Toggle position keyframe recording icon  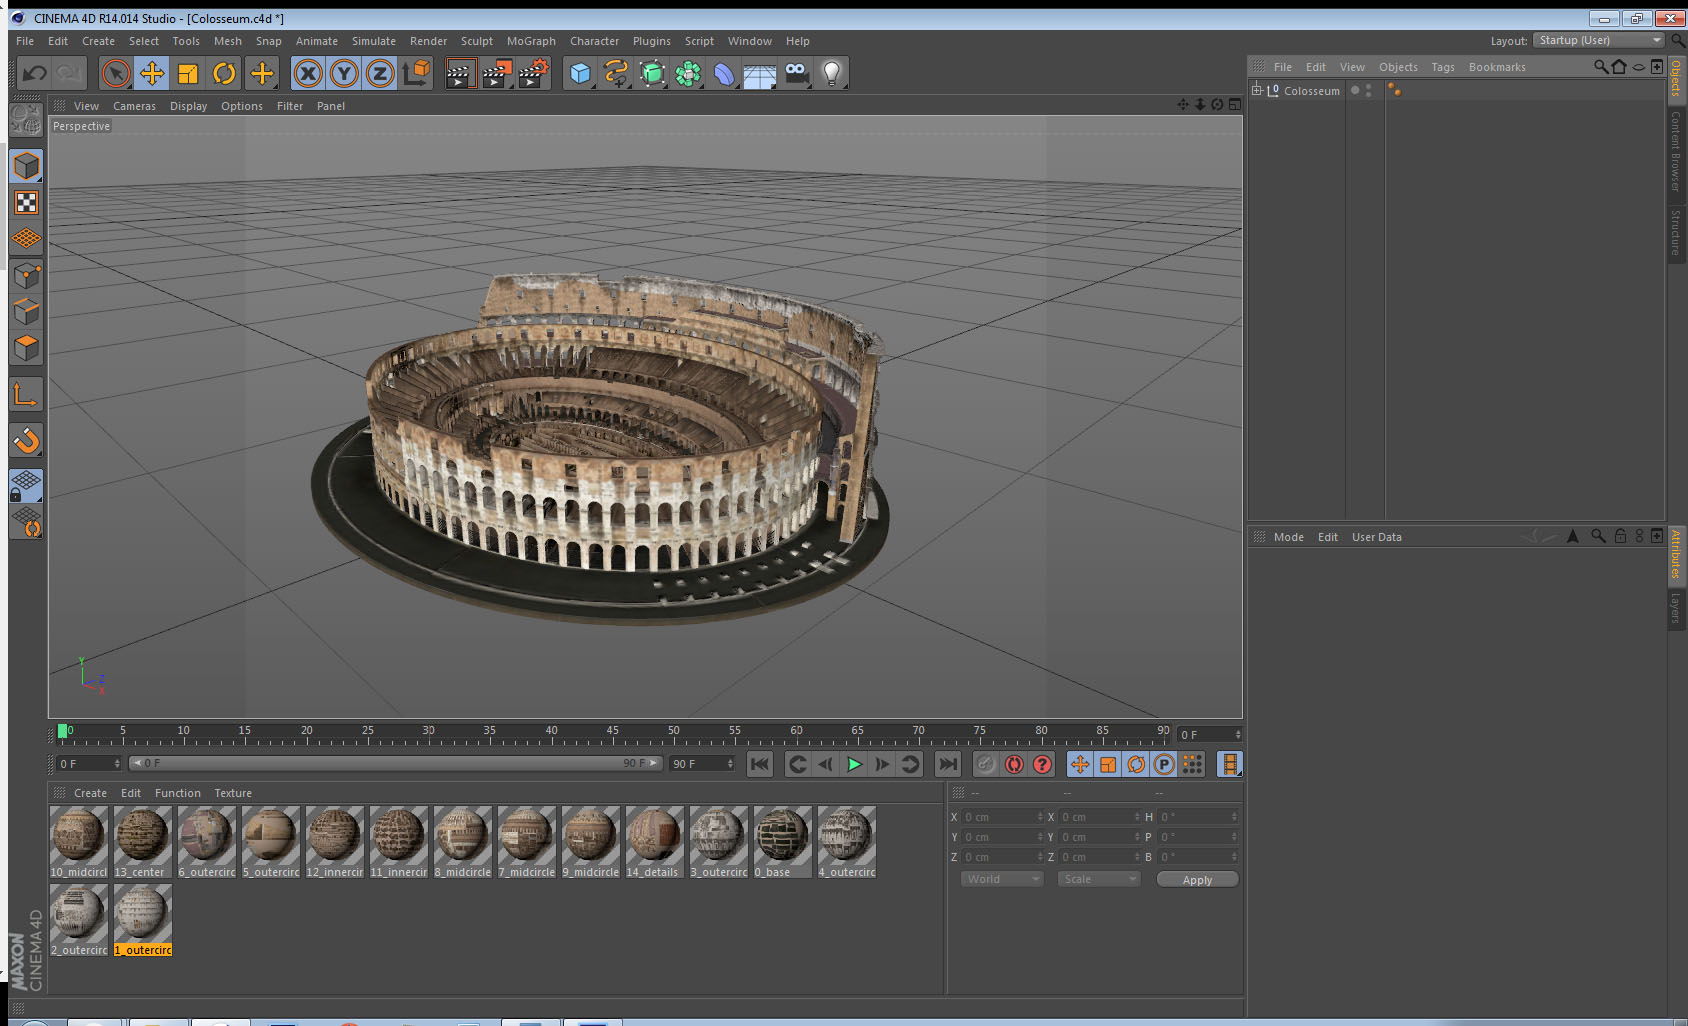1080,764
